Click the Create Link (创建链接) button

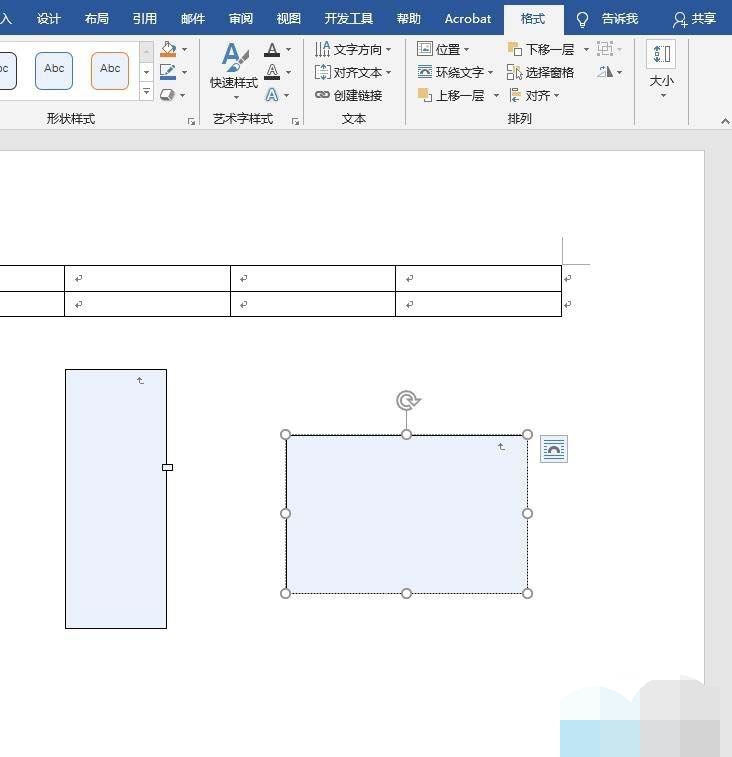(x=349, y=95)
